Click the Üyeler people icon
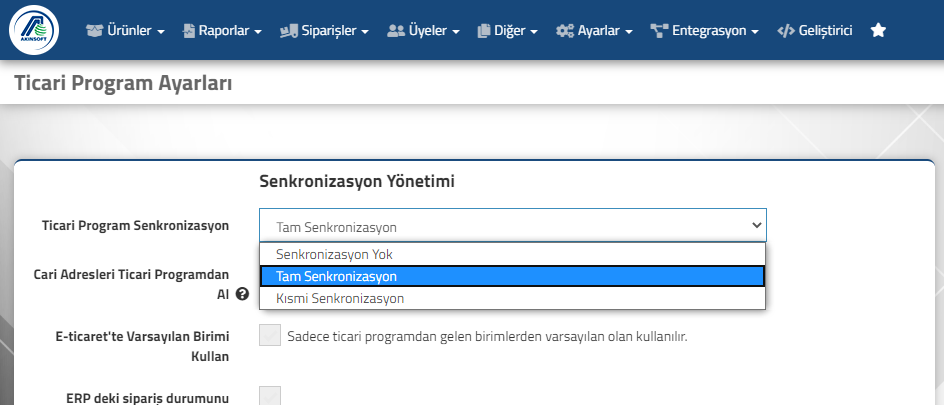 tap(396, 31)
